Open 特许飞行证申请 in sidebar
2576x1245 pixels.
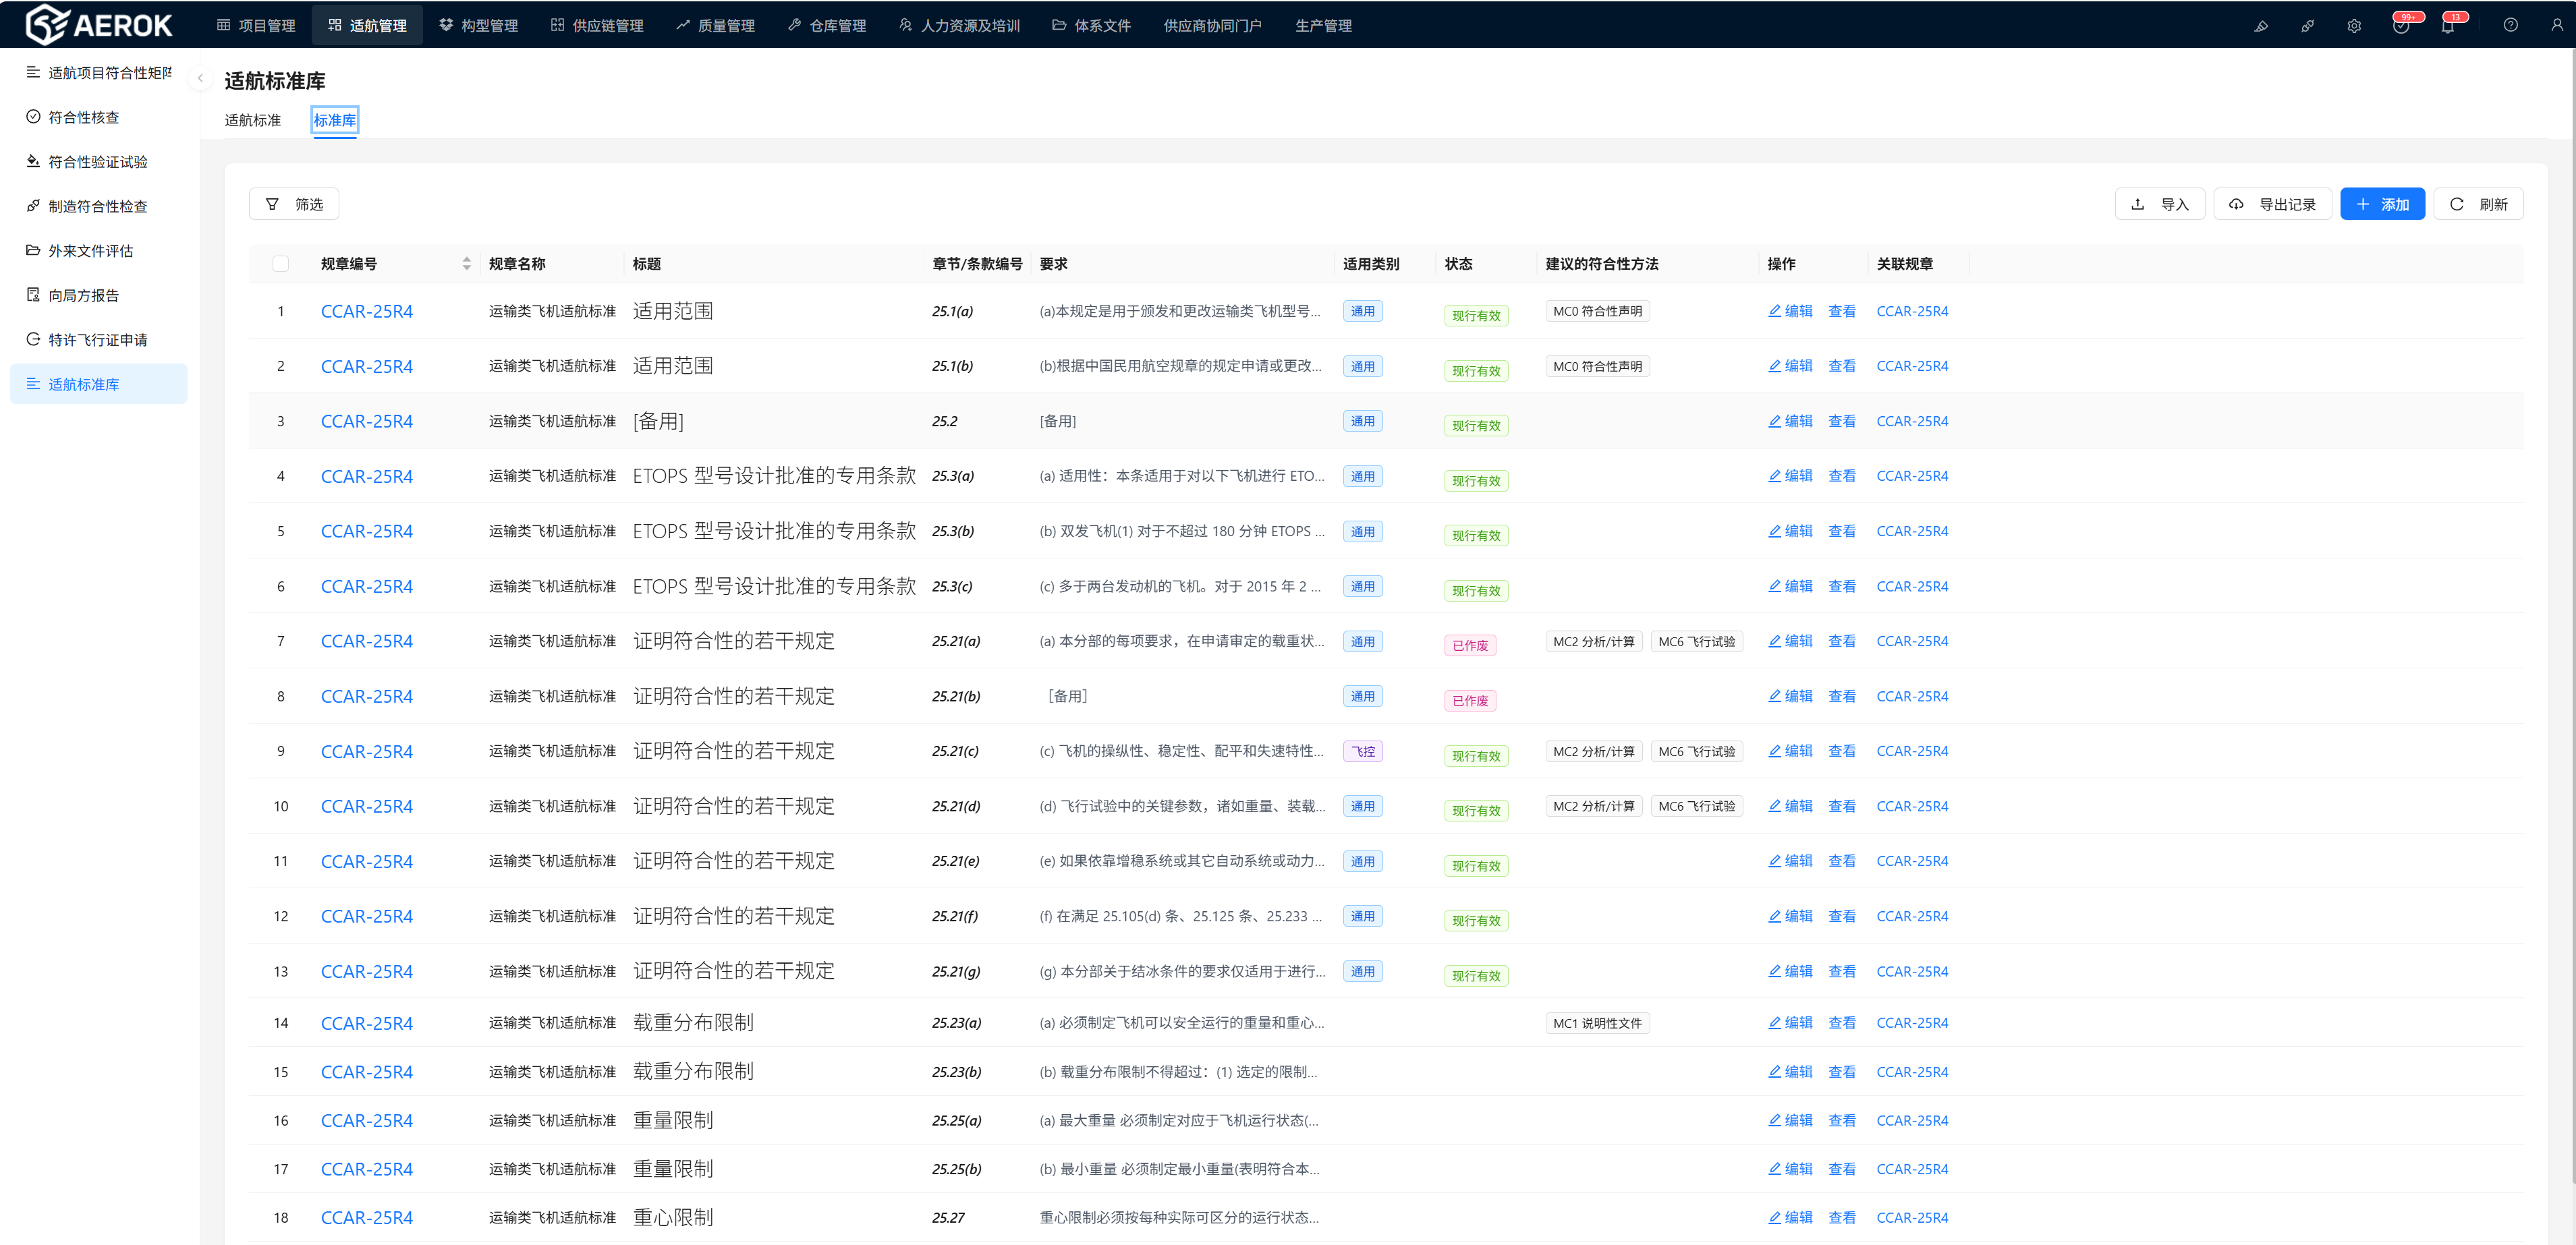(97, 340)
